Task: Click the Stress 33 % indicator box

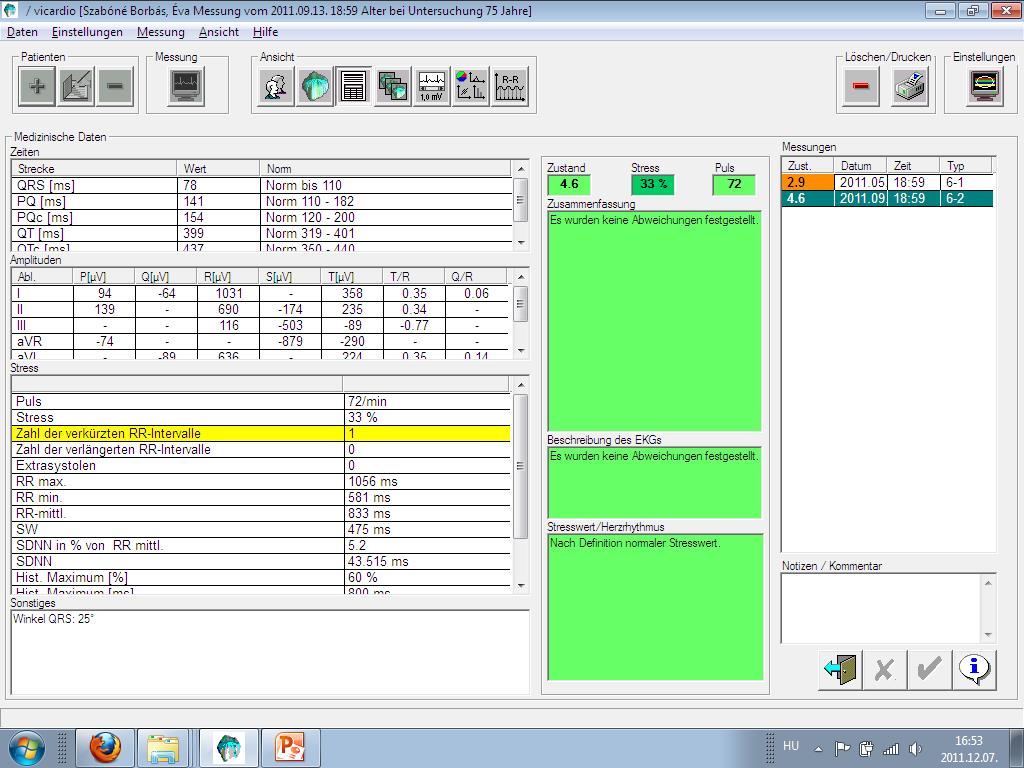Action: (x=652, y=184)
